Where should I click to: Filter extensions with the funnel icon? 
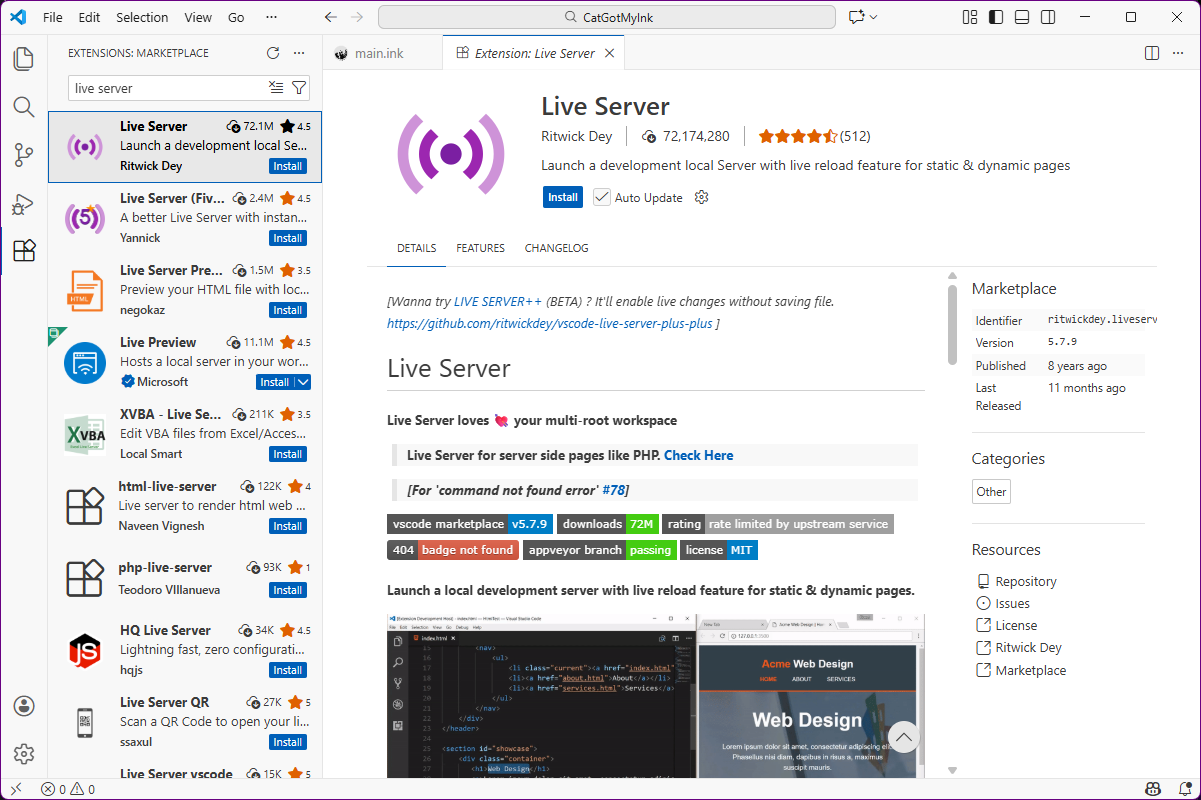299,88
